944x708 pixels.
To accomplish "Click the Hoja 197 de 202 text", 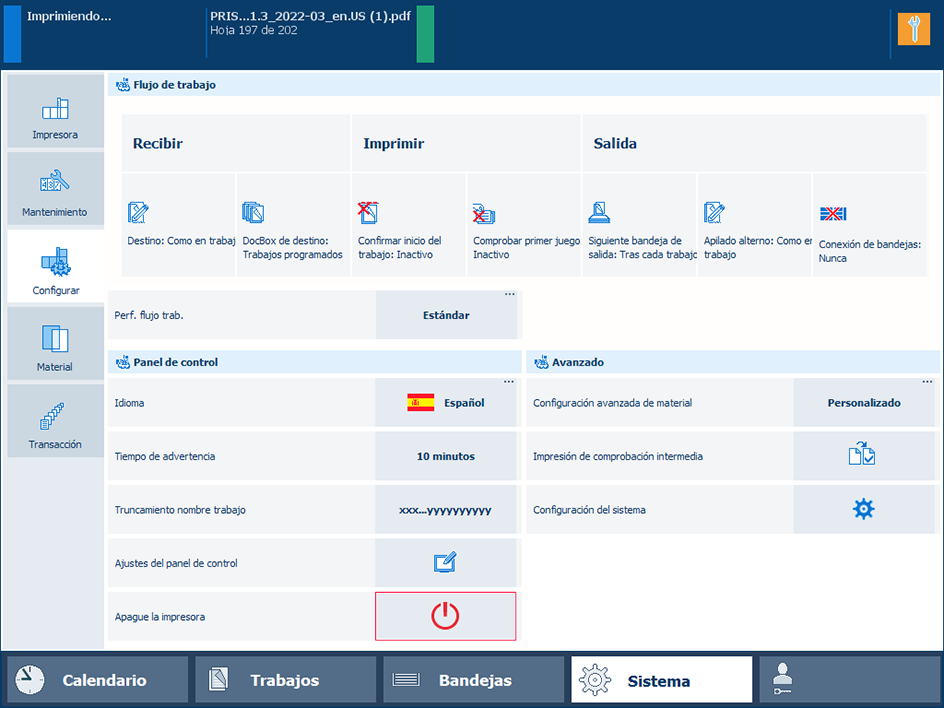I will [253, 30].
